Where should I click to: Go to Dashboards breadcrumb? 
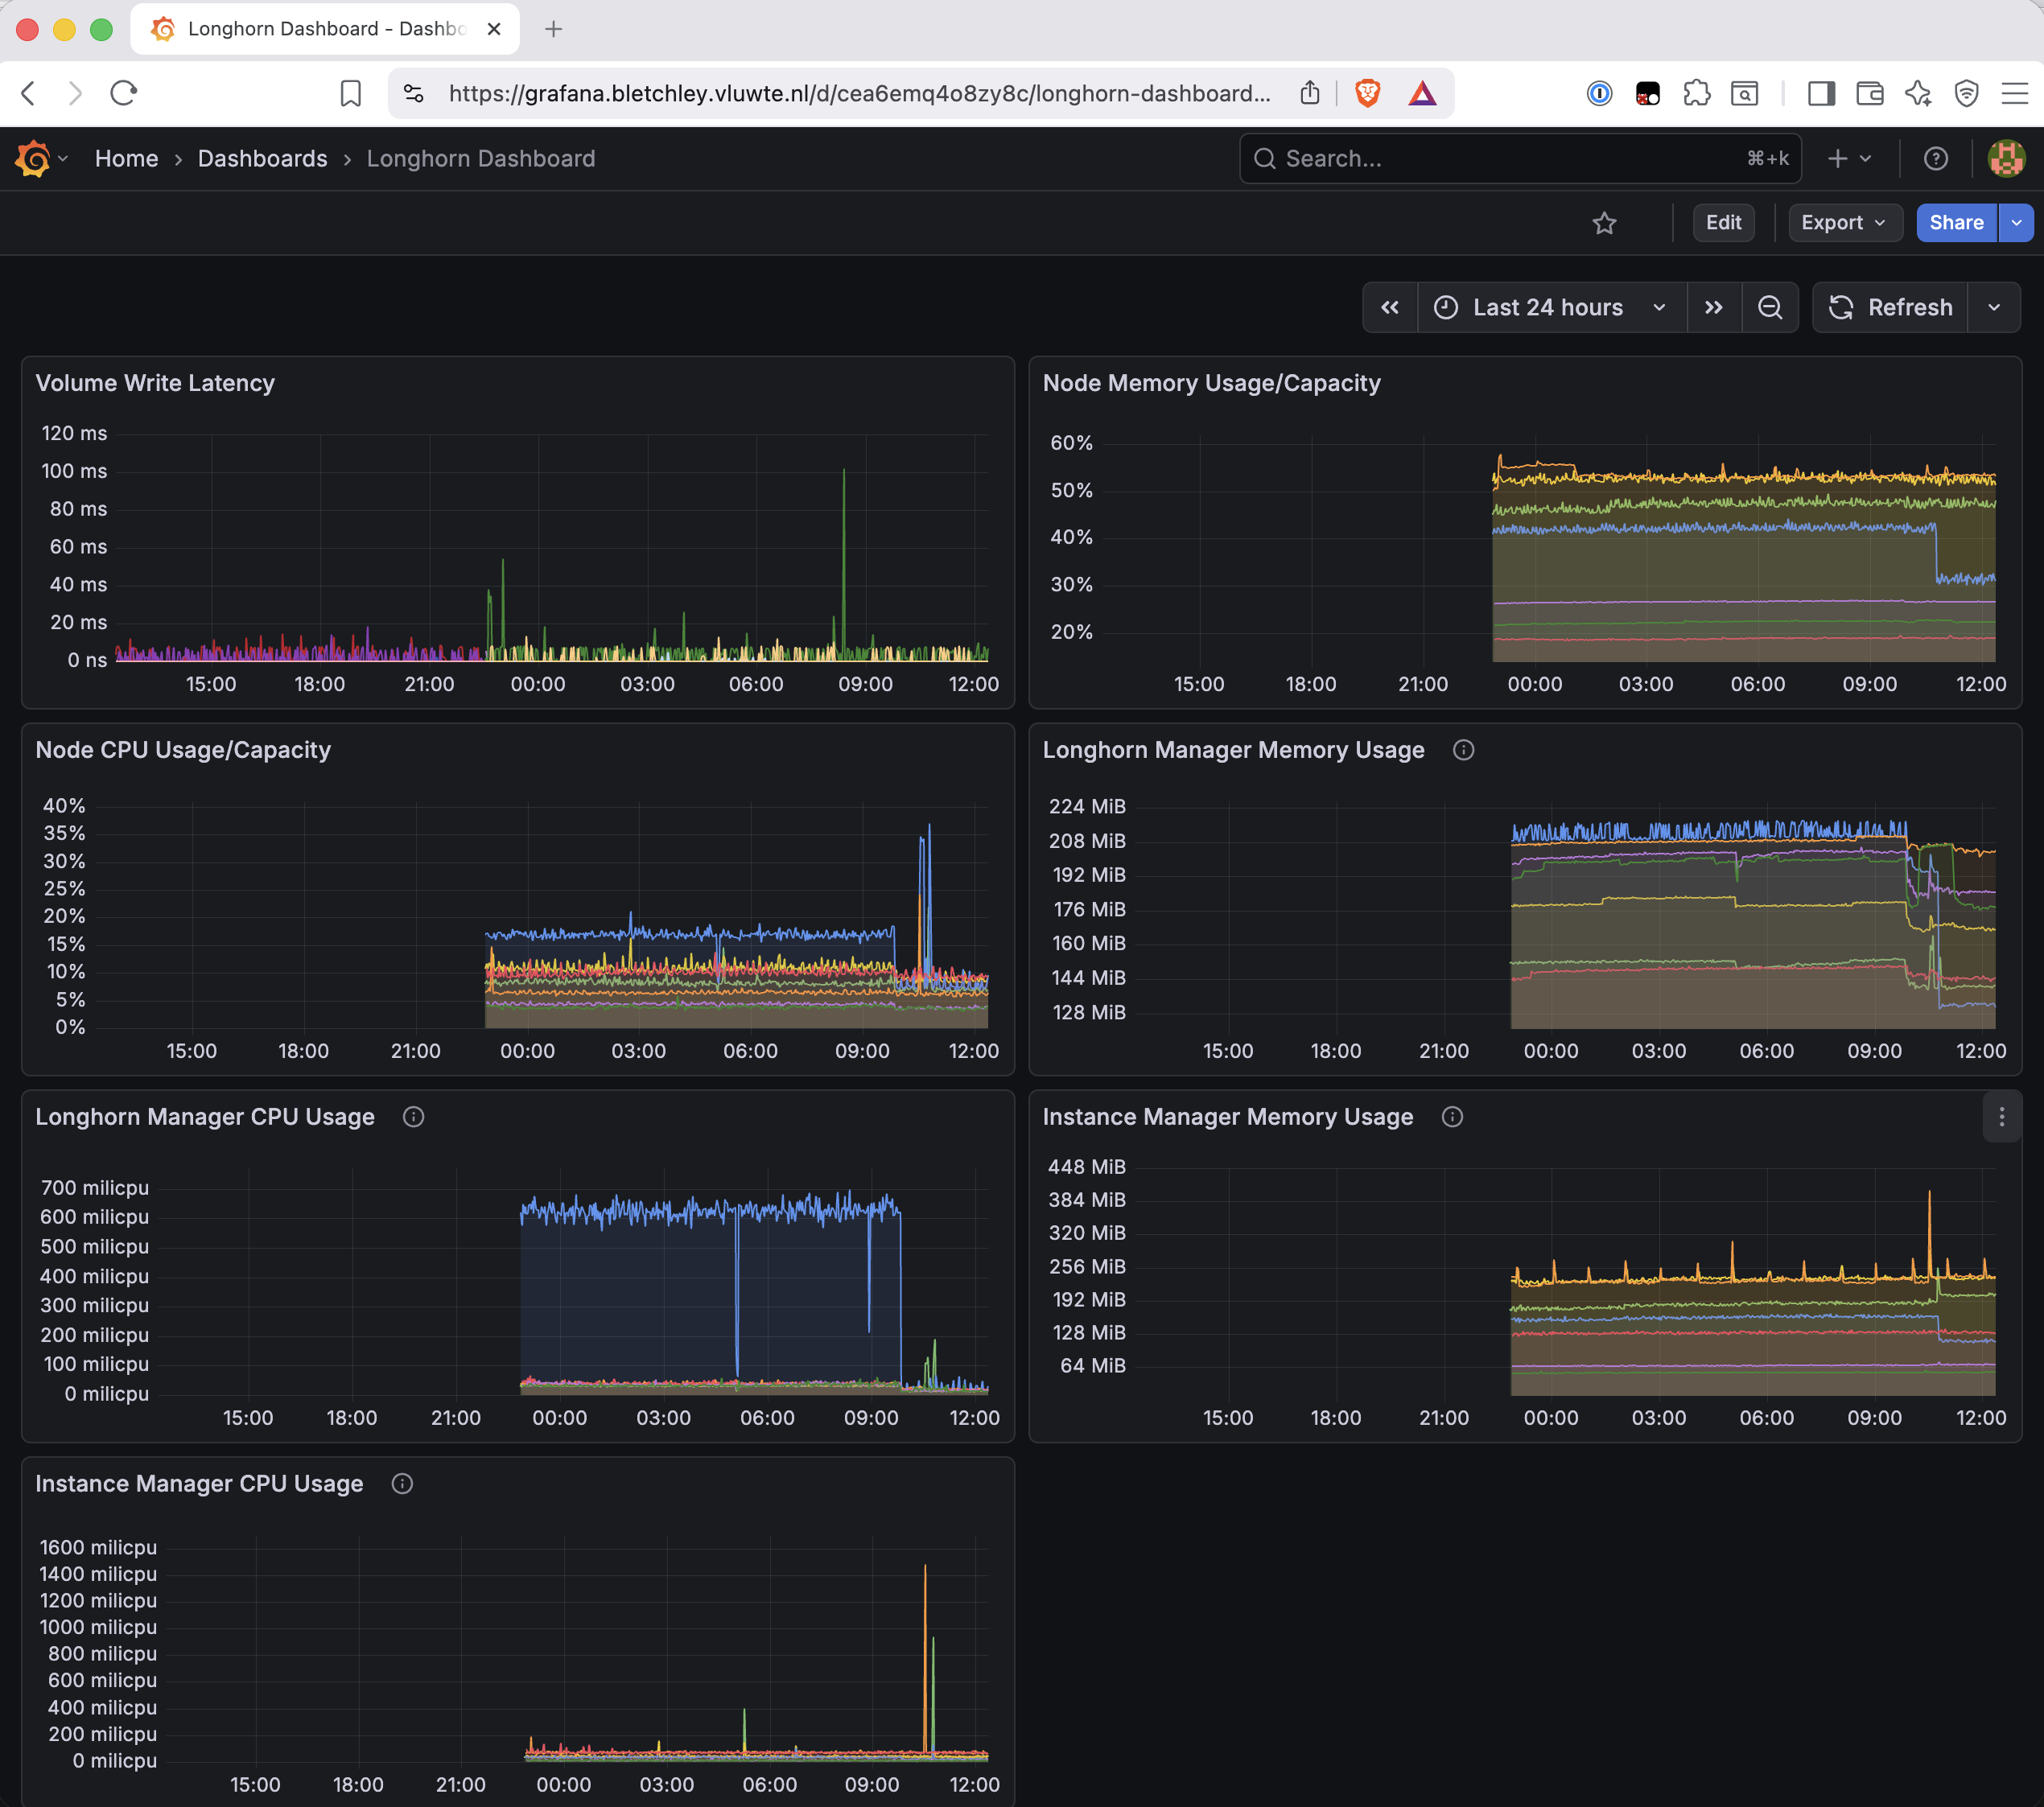click(262, 158)
